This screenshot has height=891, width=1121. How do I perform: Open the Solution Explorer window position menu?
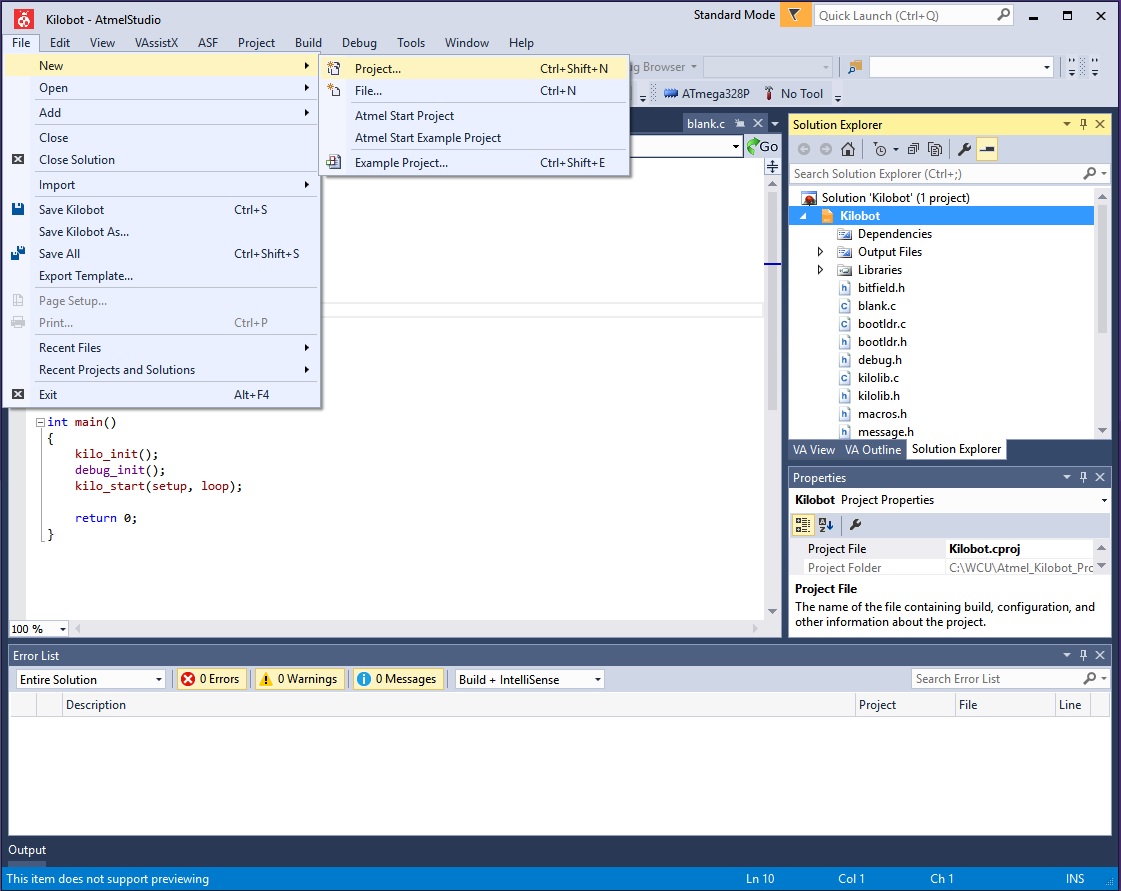(x=1067, y=124)
